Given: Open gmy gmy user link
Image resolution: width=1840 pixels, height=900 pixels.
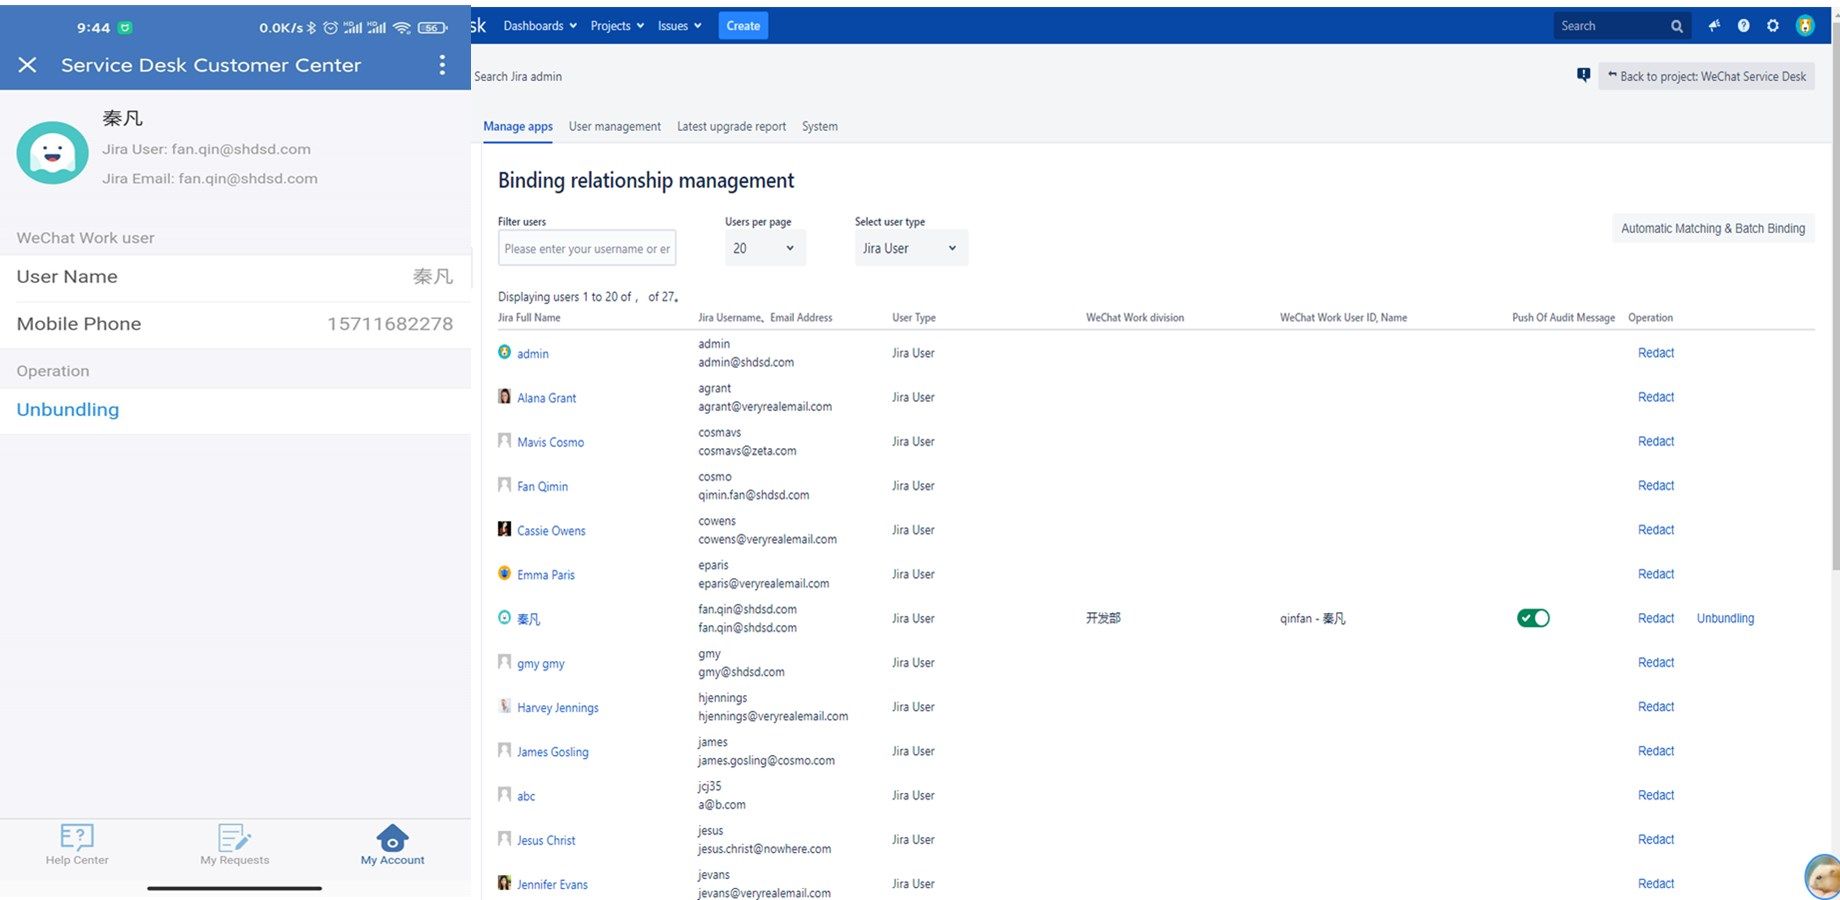Looking at the screenshot, I should pos(541,663).
